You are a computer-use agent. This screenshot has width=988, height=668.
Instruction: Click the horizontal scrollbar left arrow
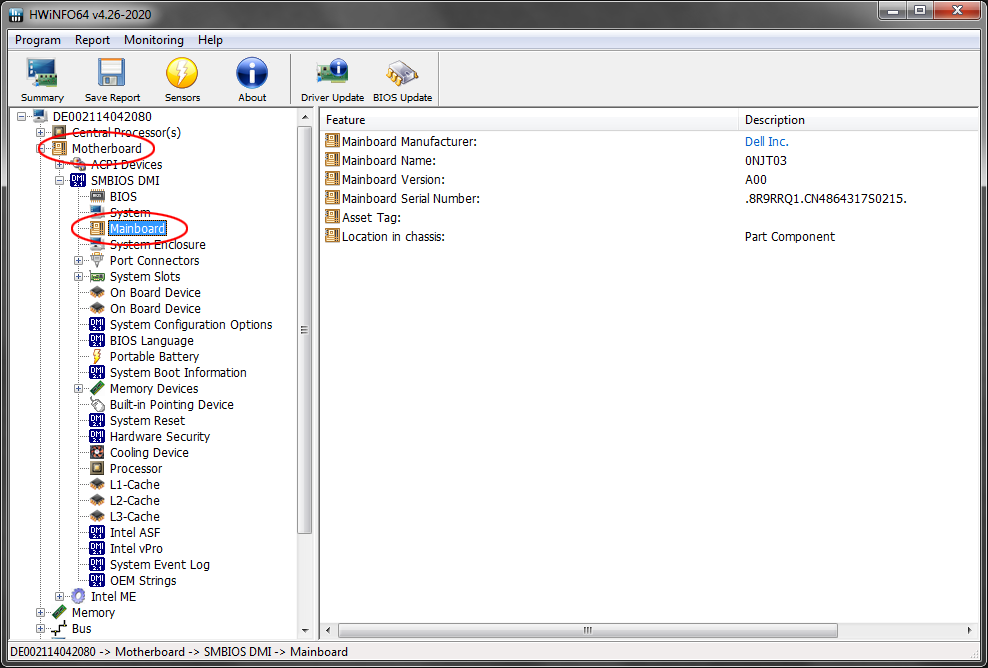(328, 630)
